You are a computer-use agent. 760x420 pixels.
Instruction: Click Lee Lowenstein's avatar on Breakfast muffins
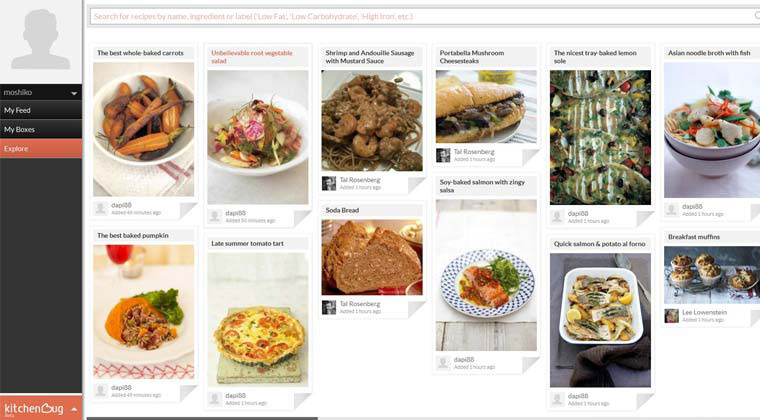pyautogui.click(x=671, y=316)
